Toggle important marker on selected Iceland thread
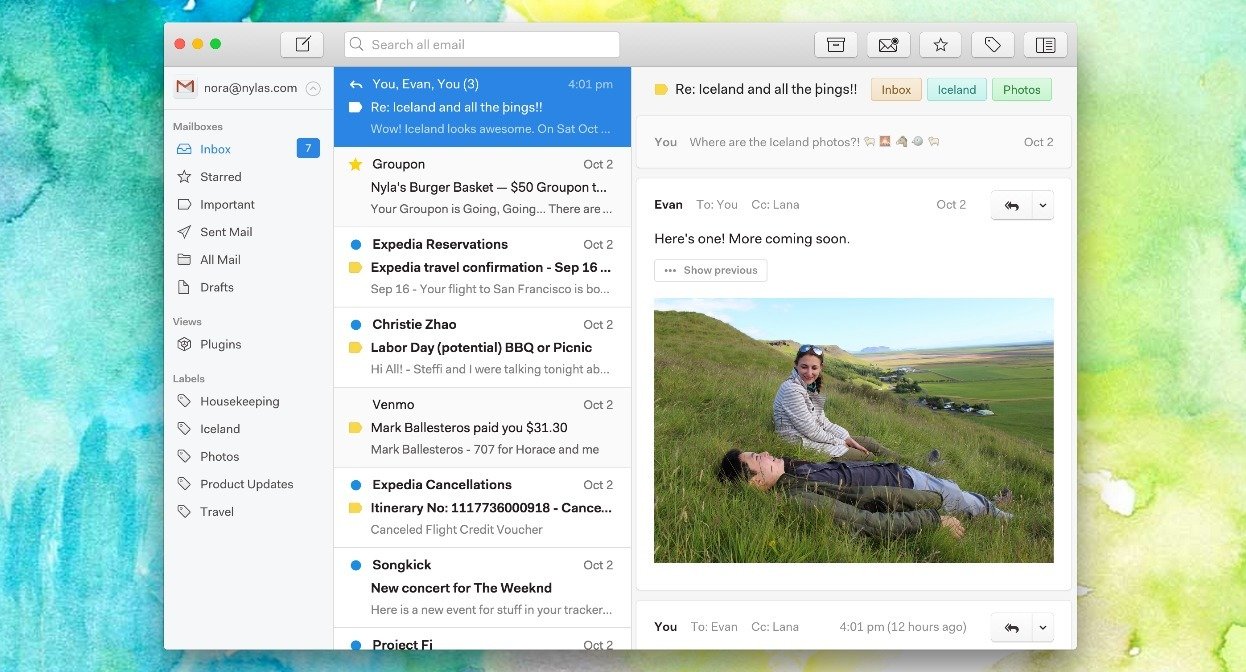 pyautogui.click(x=355, y=107)
